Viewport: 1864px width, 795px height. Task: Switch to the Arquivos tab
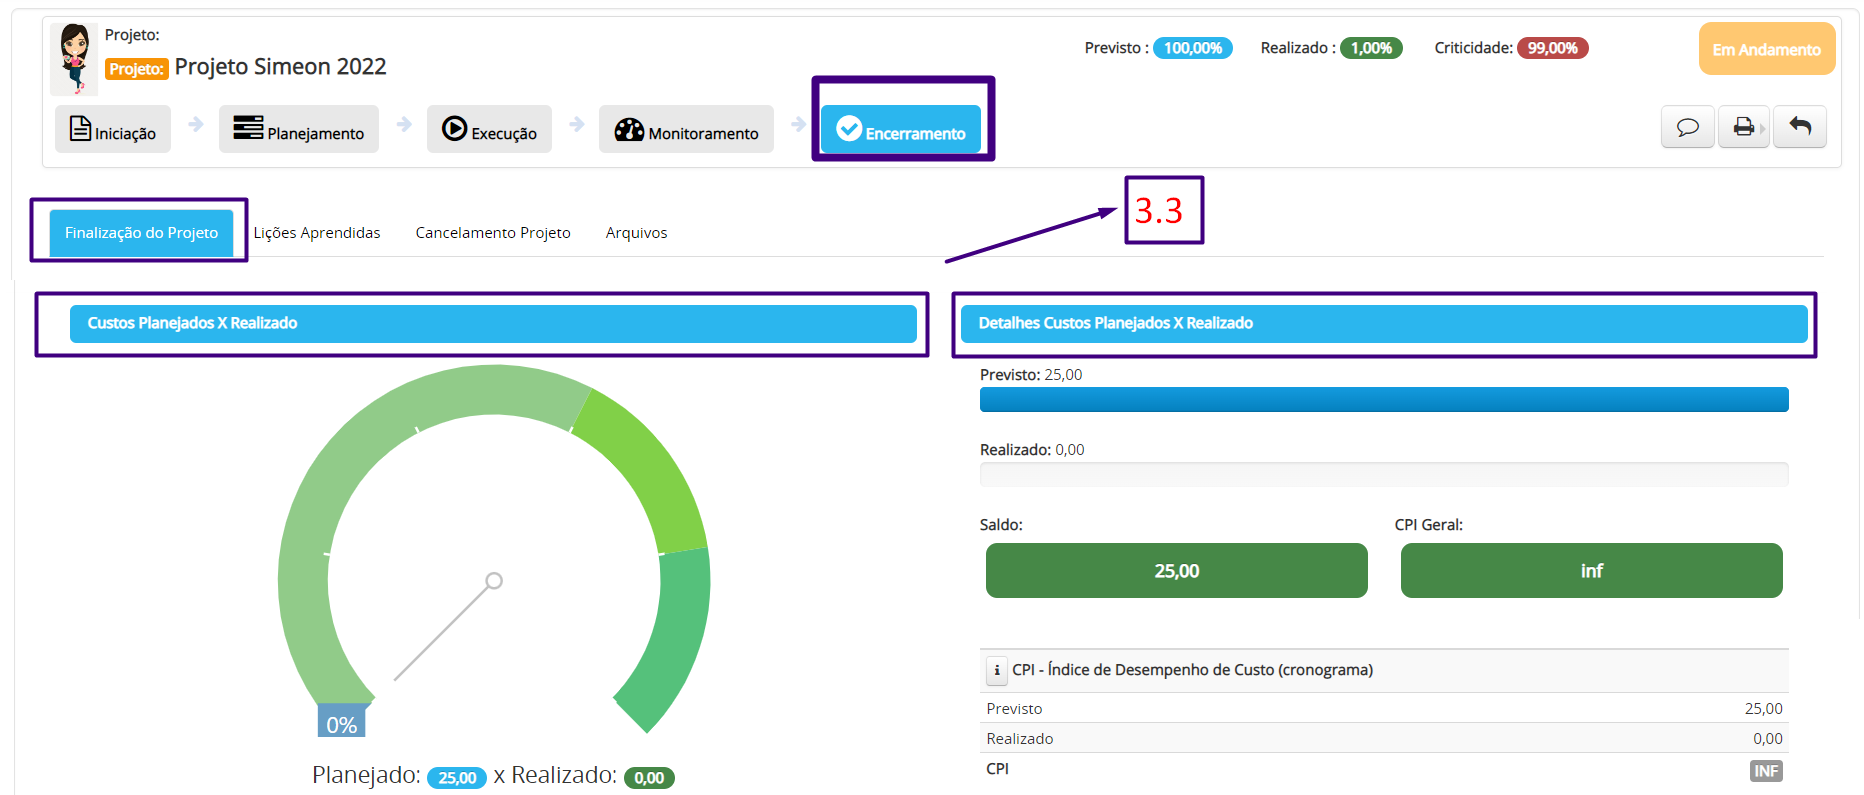636,233
